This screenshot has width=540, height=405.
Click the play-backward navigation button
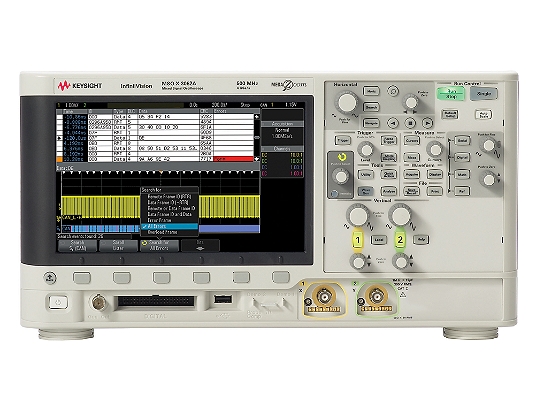click(392, 123)
